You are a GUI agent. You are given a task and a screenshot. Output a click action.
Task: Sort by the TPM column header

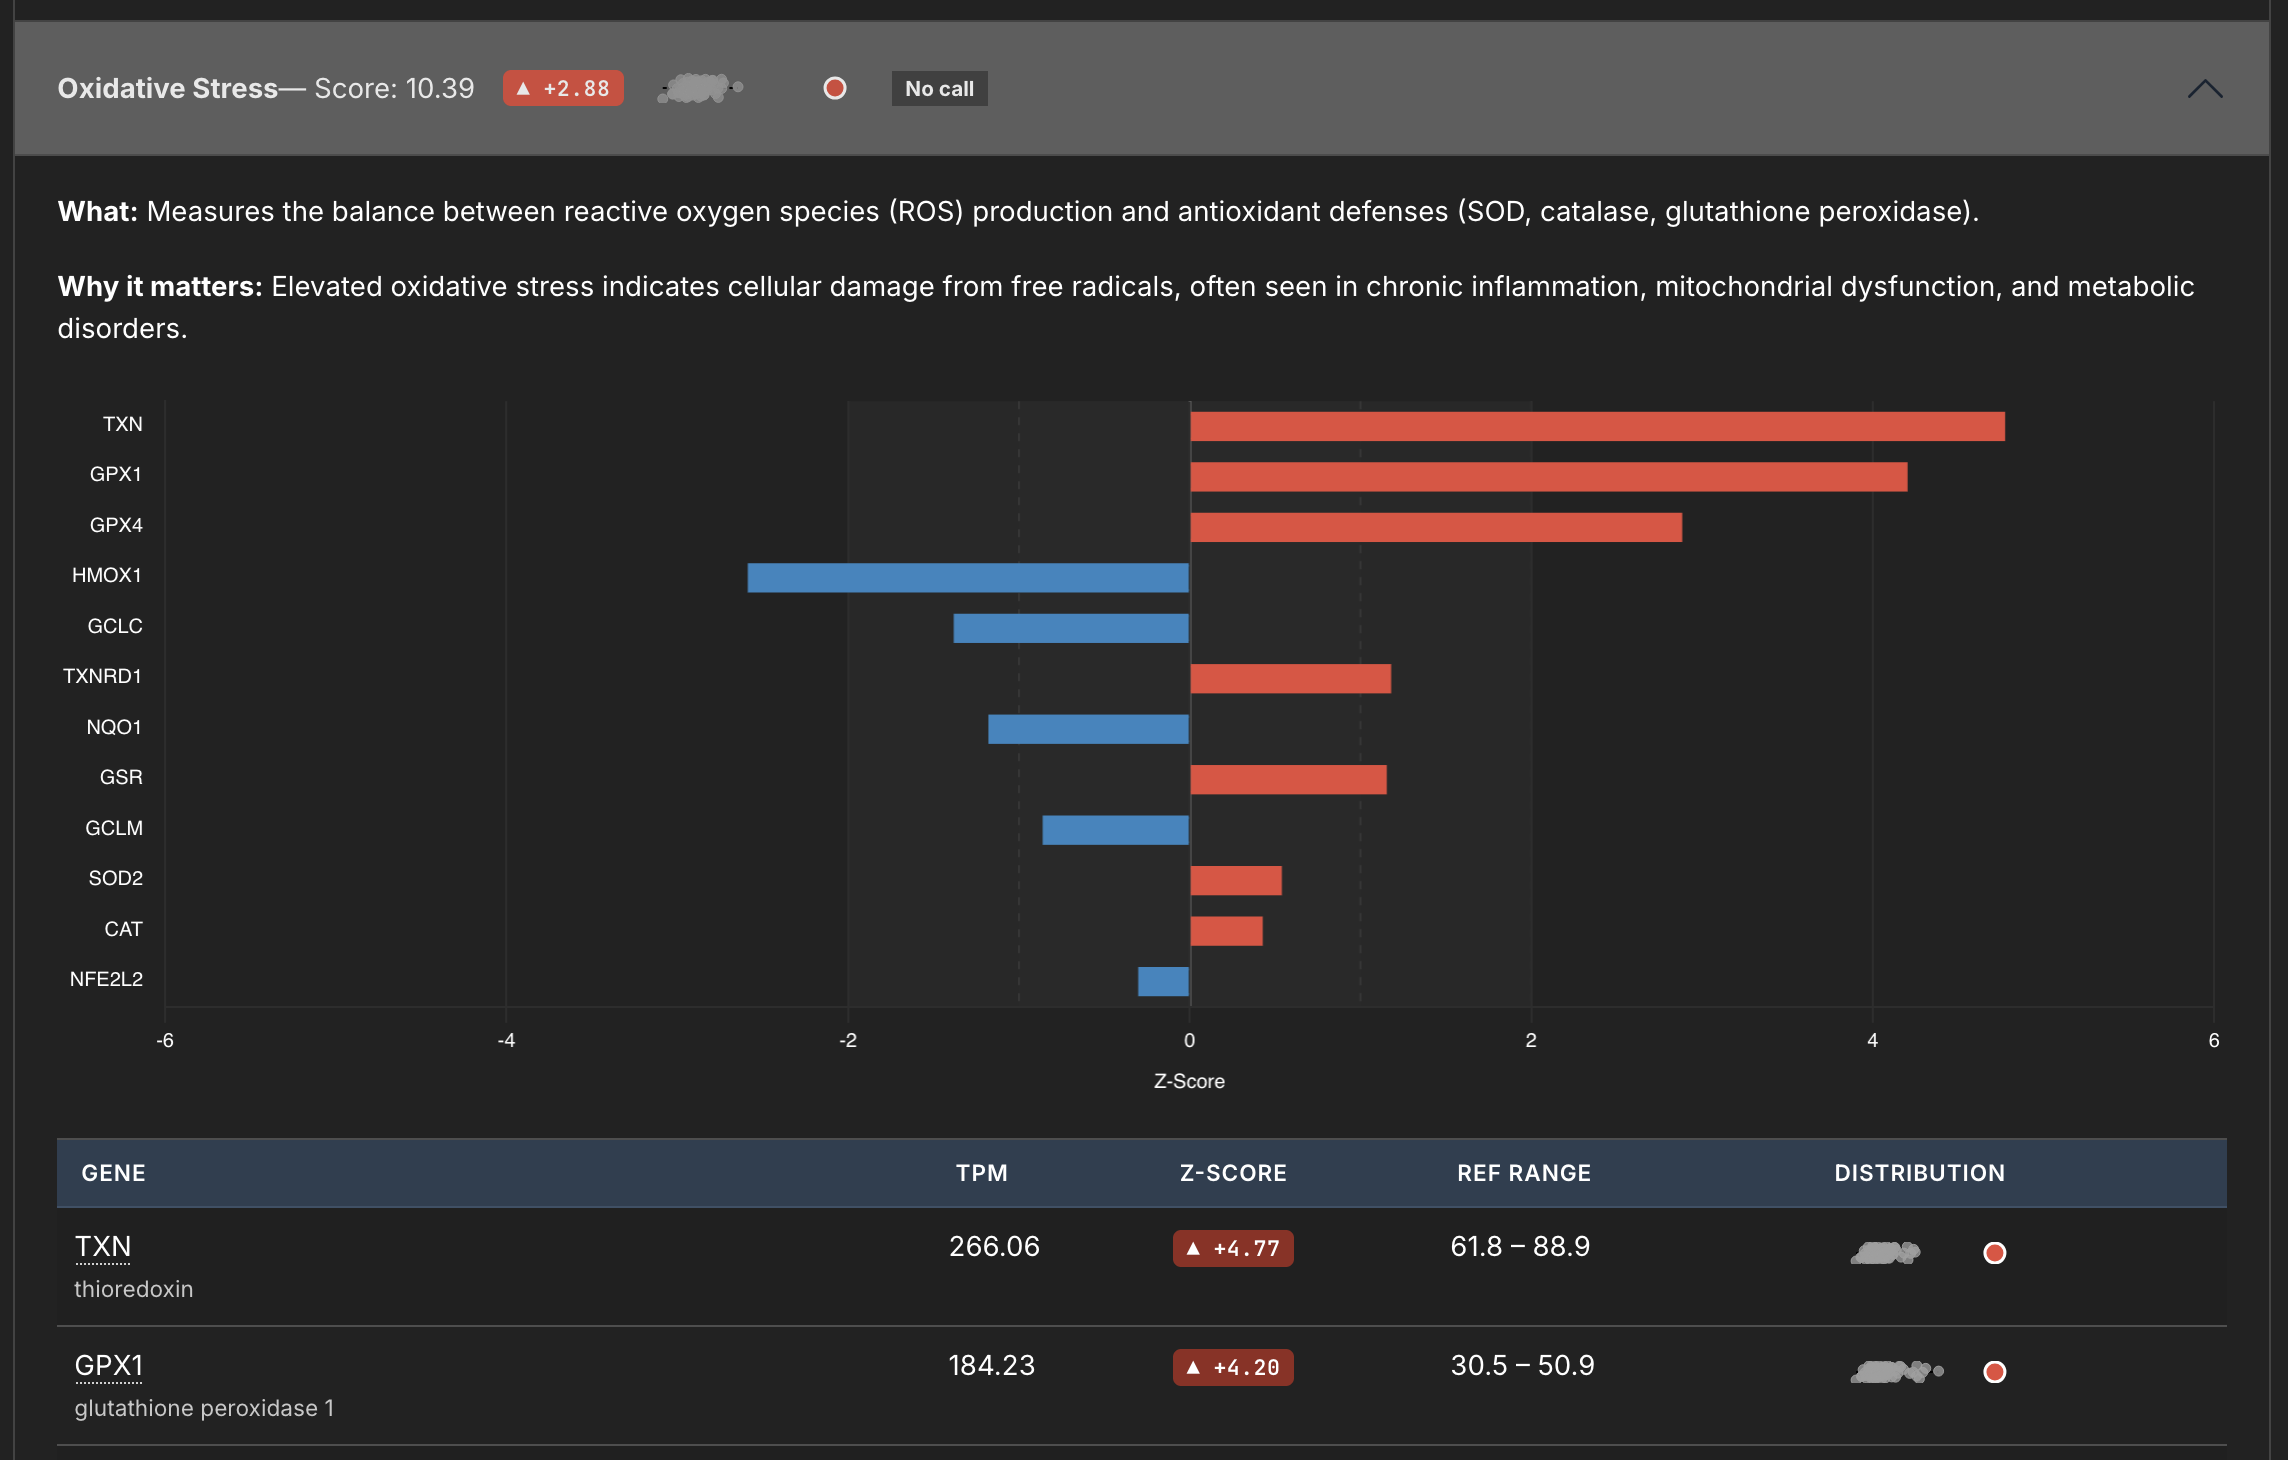point(981,1173)
